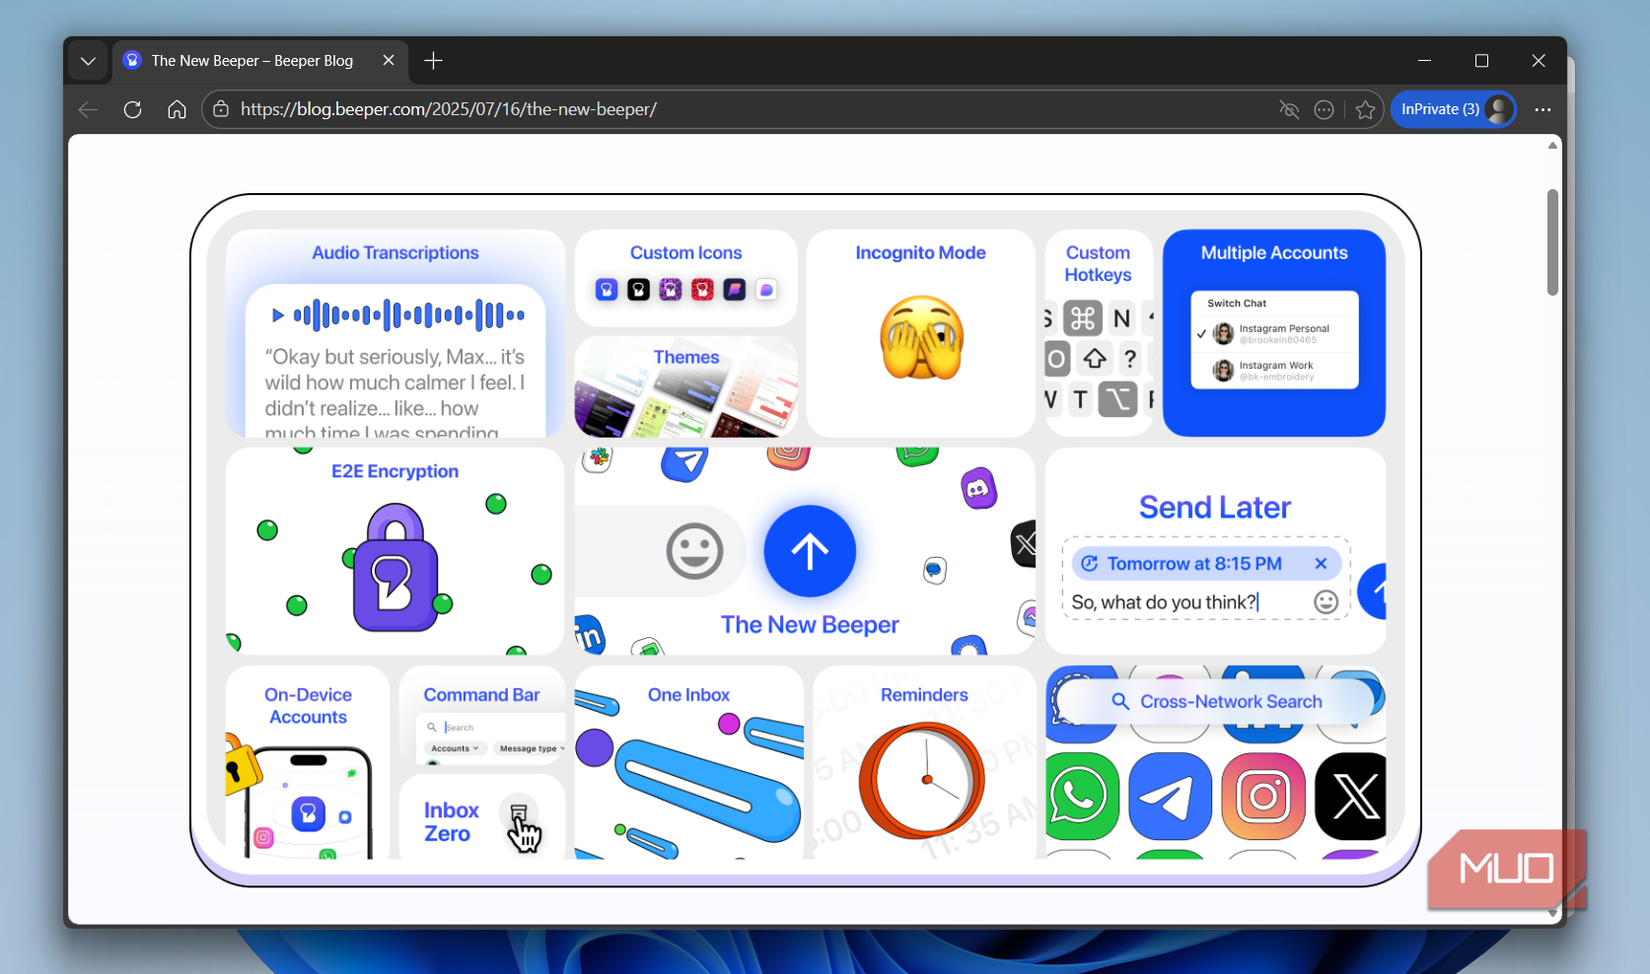Click the Tomorrow at 8:15 PM schedule chip
Viewport: 1650px width, 974px height.
[x=1207, y=564]
